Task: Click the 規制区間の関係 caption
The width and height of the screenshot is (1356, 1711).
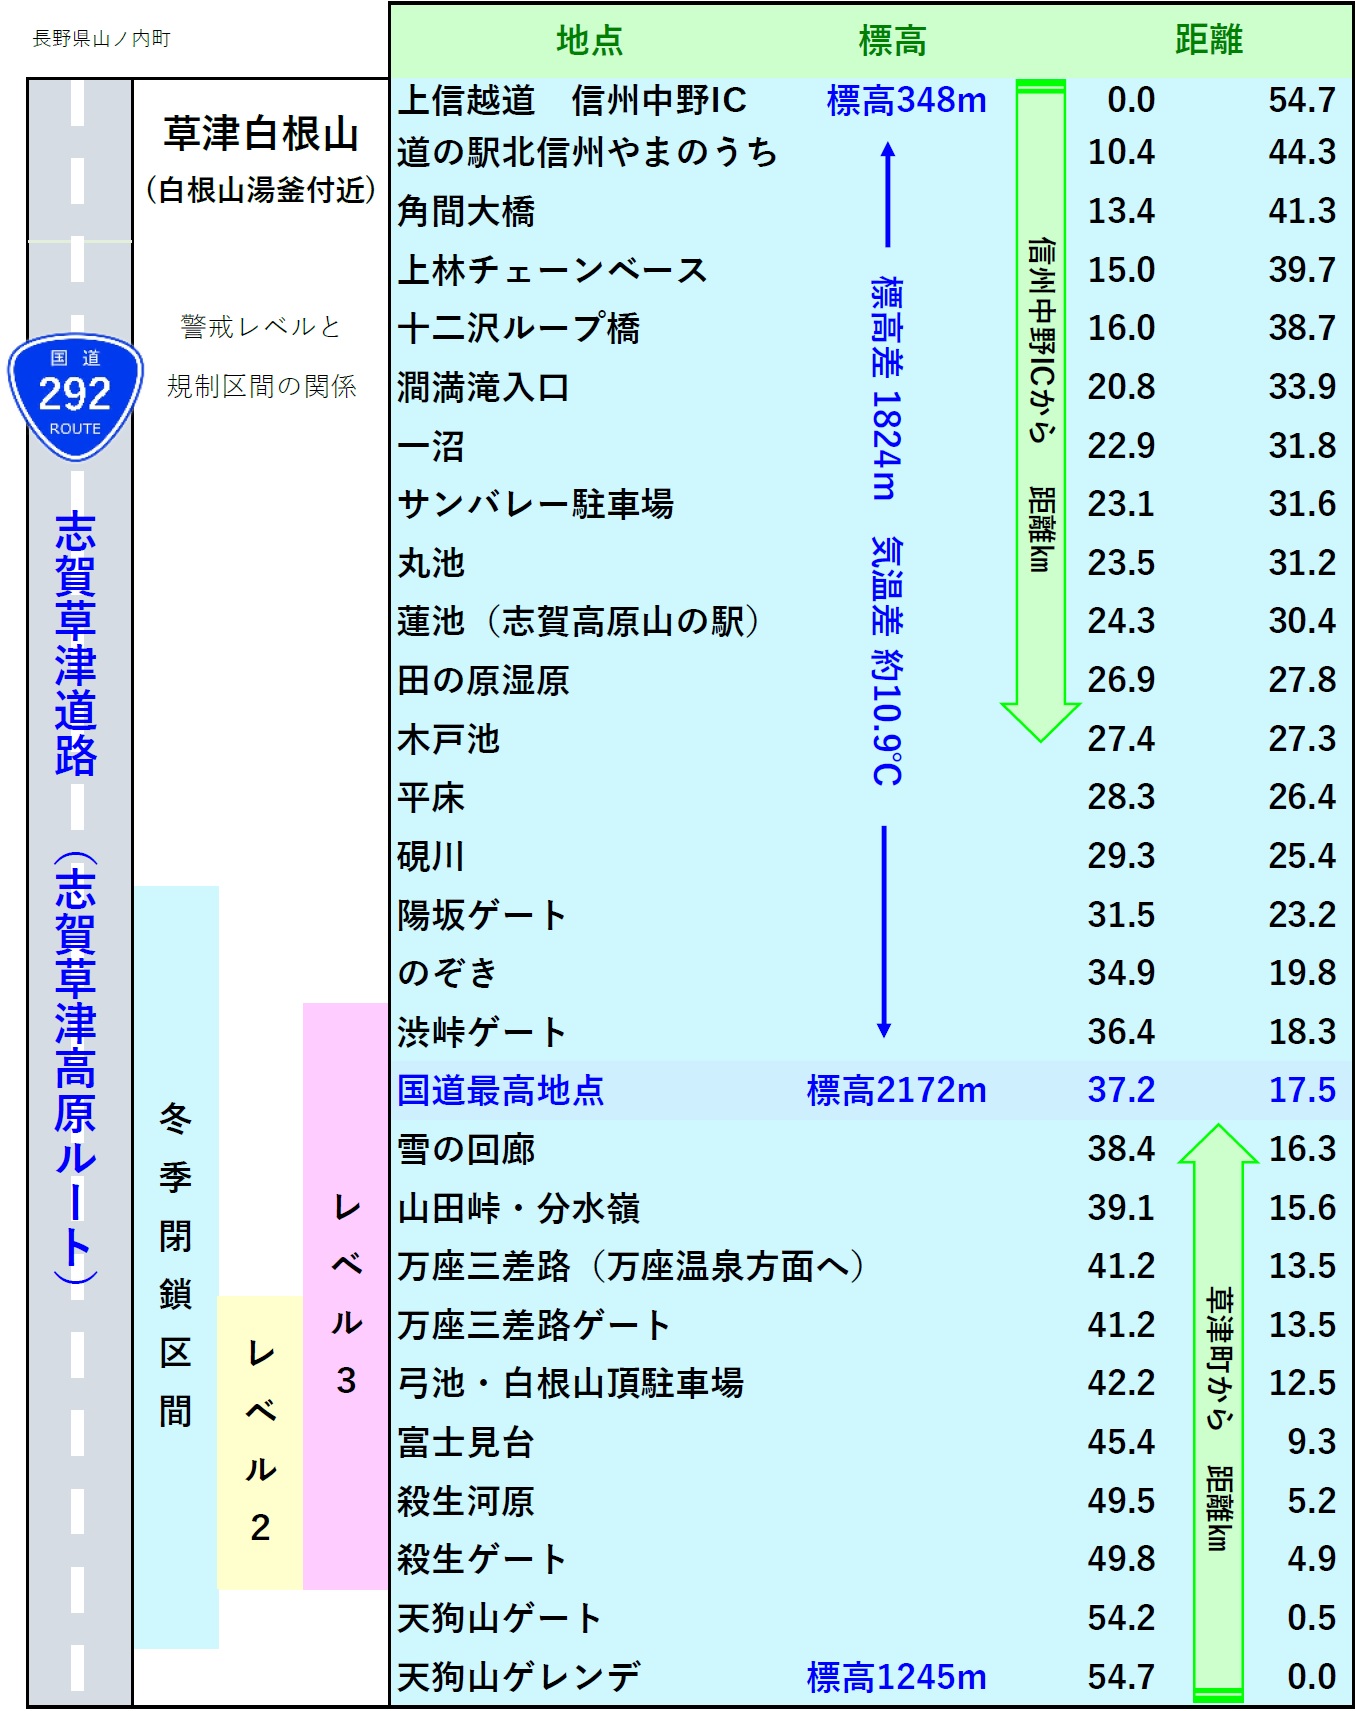Action: coord(261,386)
